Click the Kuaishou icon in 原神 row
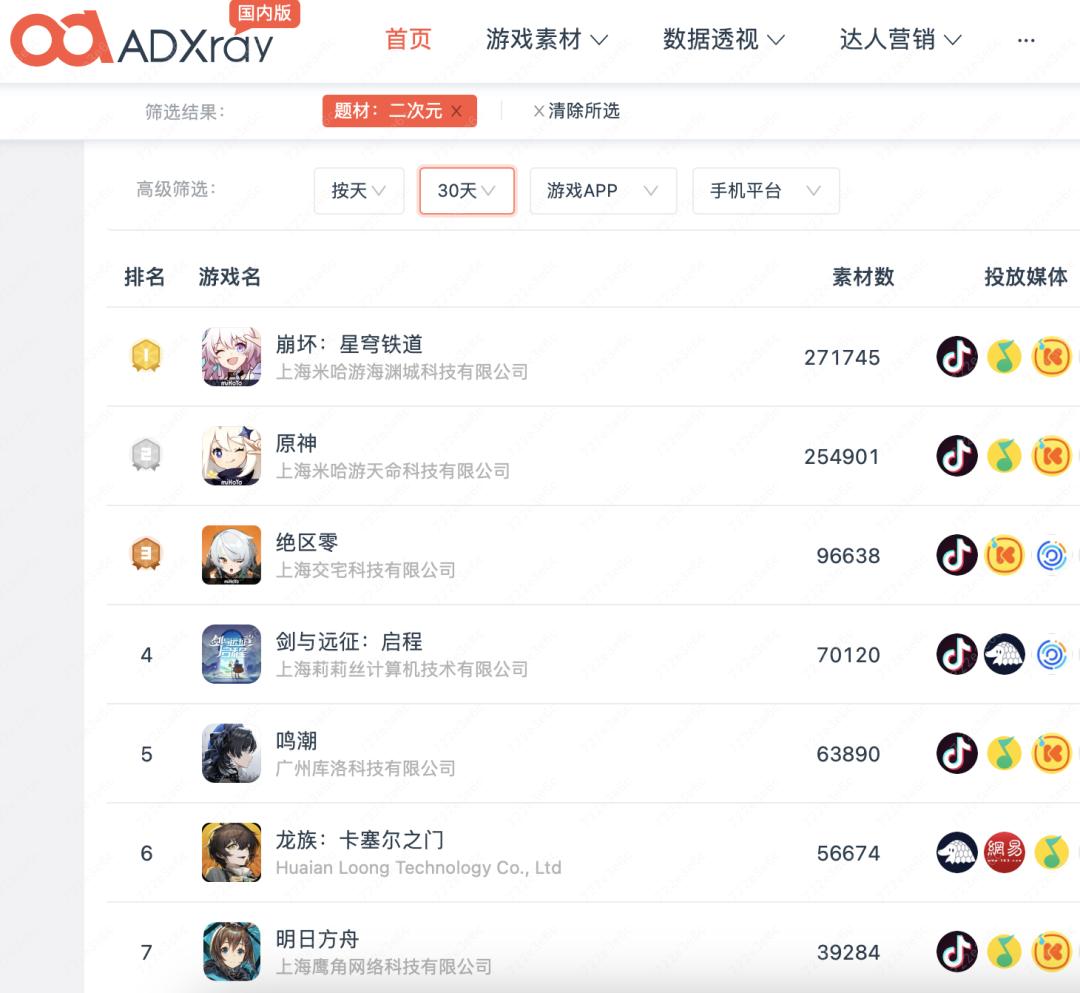This screenshot has height=993, width=1080. 1051,456
